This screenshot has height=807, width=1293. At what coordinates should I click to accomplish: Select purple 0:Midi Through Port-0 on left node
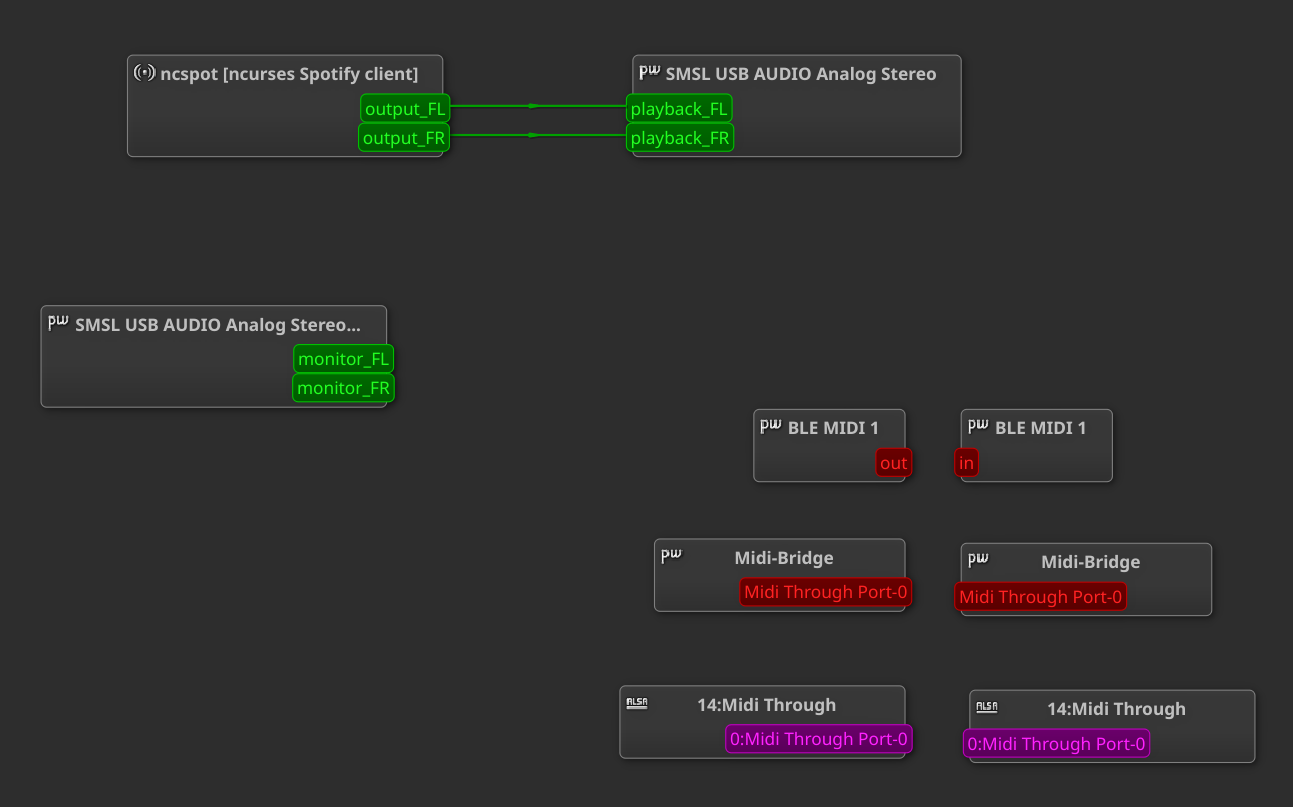pyautogui.click(x=818, y=740)
